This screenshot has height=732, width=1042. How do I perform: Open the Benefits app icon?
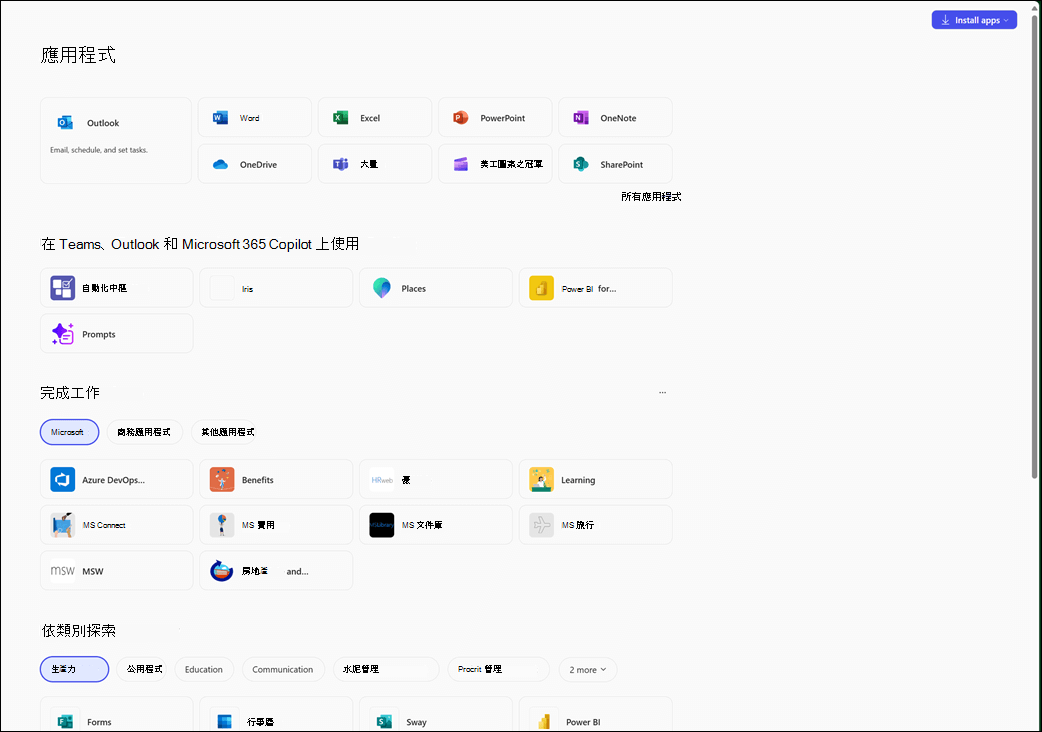(222, 479)
